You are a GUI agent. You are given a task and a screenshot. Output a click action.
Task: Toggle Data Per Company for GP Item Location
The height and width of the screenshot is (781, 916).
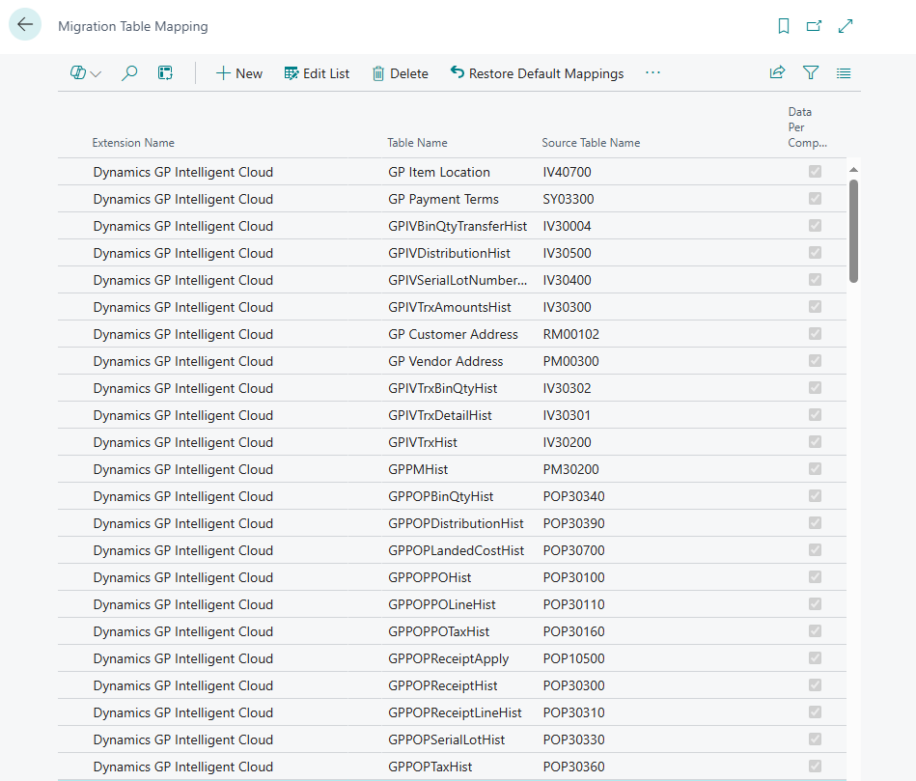coord(814,172)
